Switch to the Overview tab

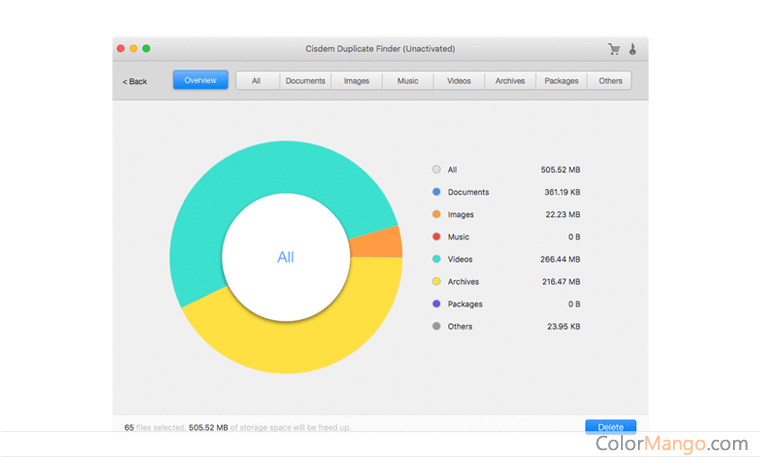[x=200, y=80]
